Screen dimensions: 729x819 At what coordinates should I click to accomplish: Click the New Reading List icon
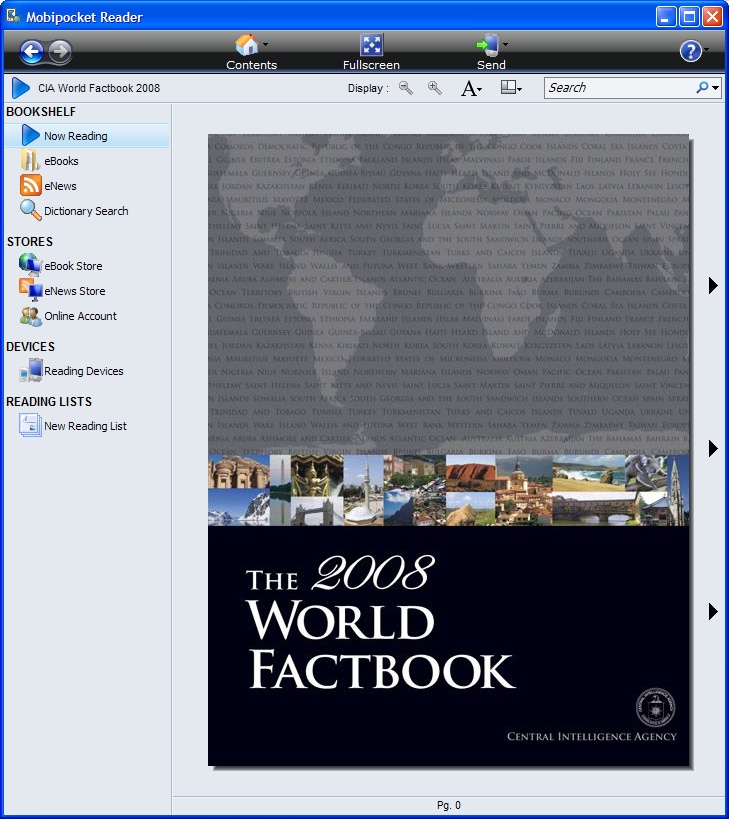[30, 425]
